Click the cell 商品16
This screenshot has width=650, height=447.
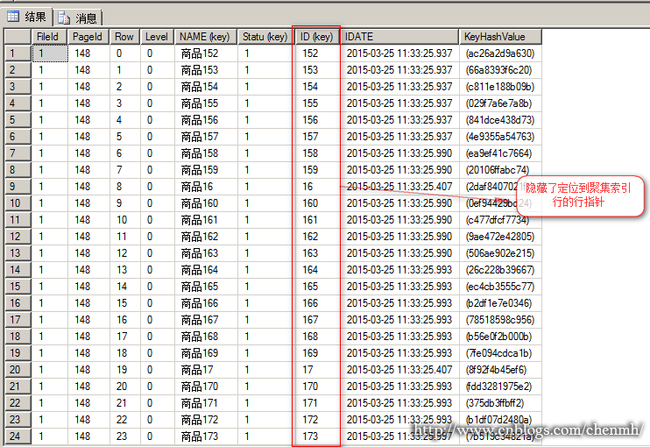[205, 187]
